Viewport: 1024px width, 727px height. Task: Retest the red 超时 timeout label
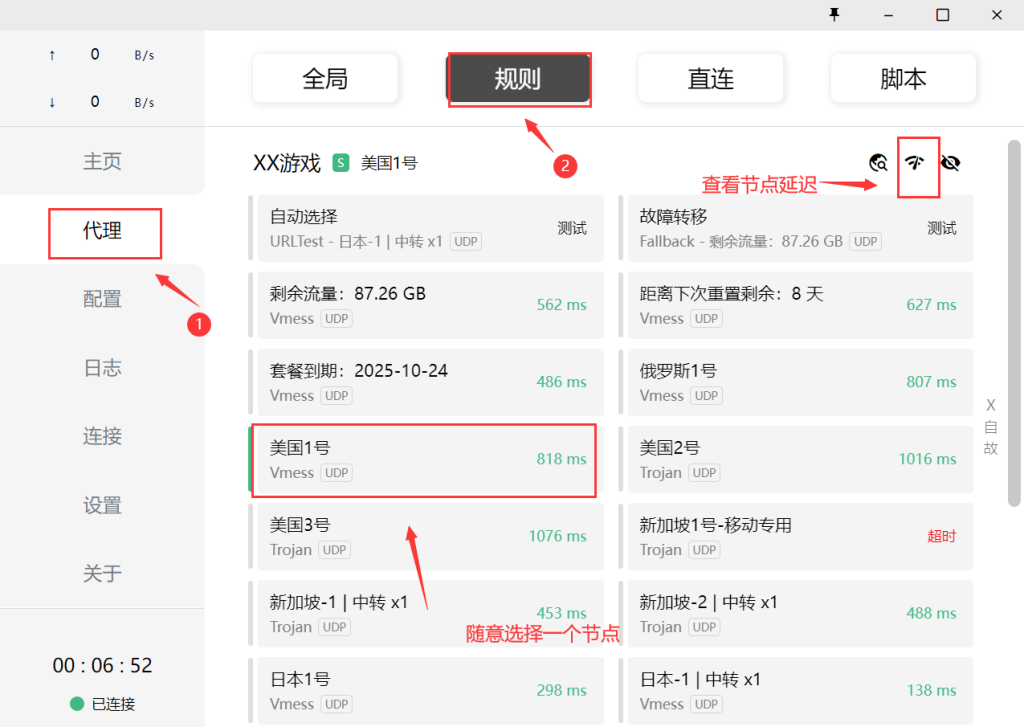941,536
